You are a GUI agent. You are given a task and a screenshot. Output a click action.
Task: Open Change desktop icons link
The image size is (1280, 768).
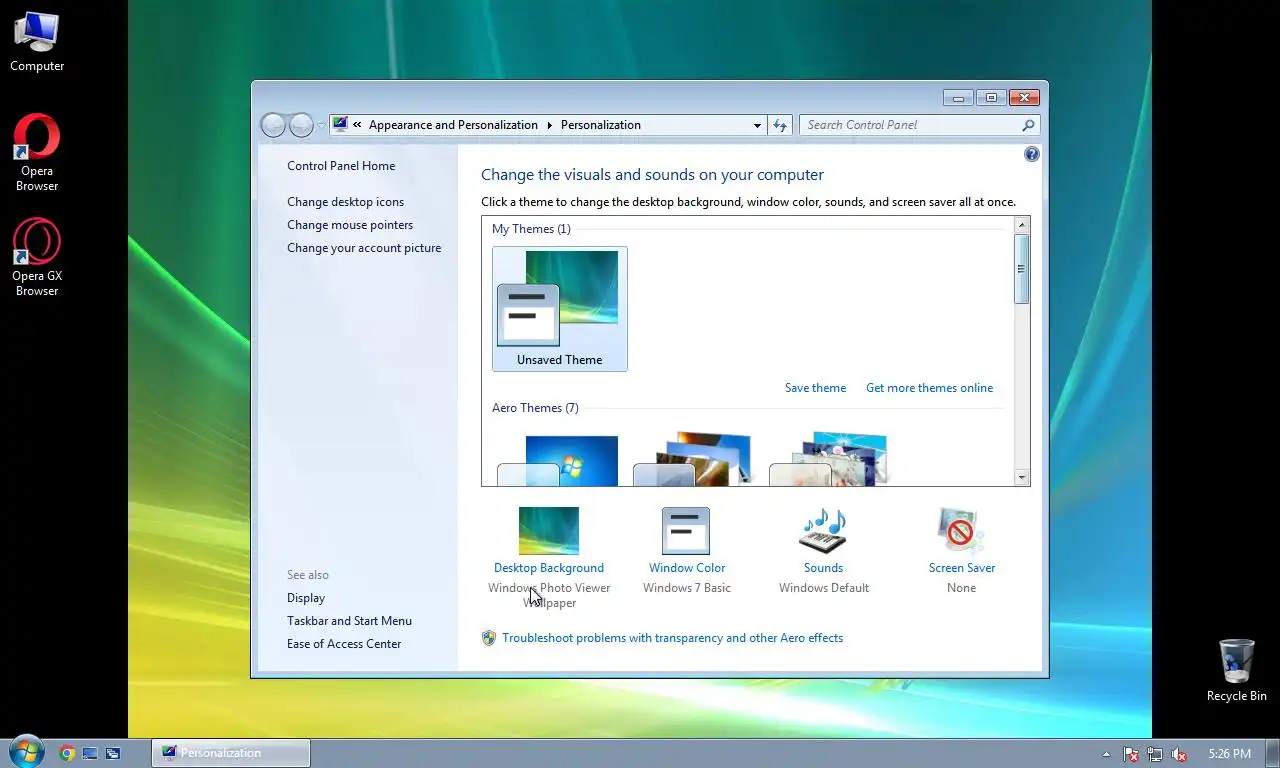pyautogui.click(x=346, y=202)
